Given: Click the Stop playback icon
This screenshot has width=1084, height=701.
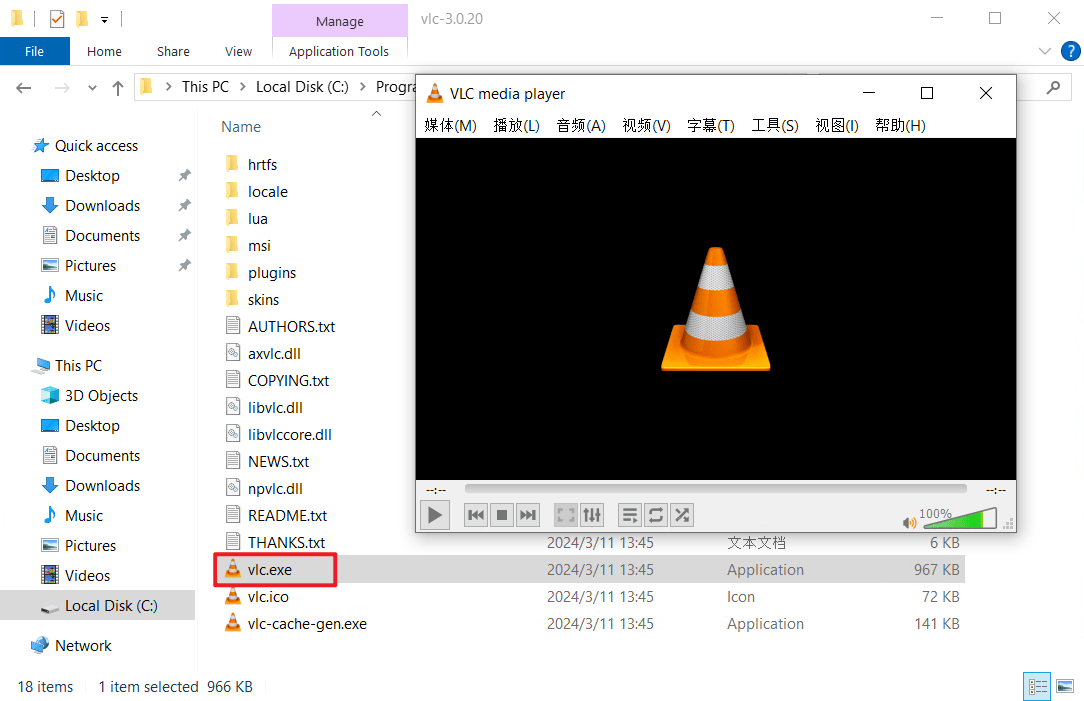Looking at the screenshot, I should 501,514.
